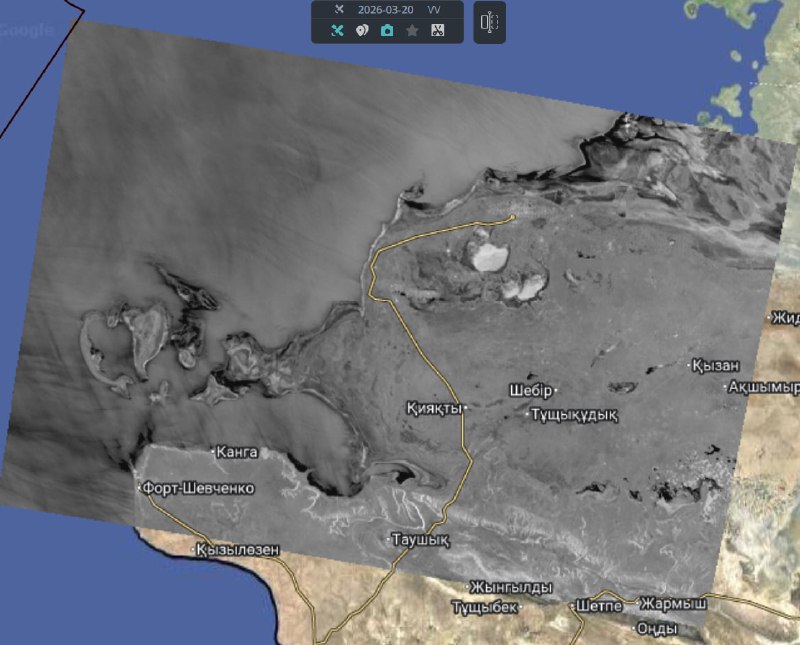Toggle the star favorite icon
The height and width of the screenshot is (645, 800).
tap(412, 31)
